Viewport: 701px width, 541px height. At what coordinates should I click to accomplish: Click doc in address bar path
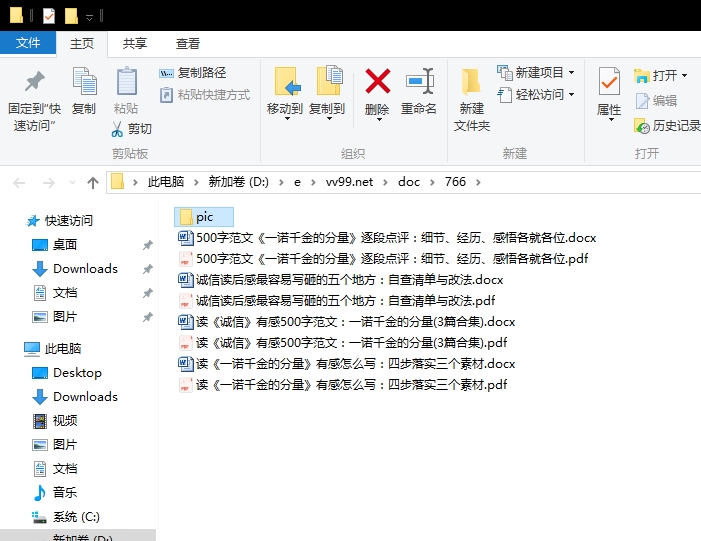point(409,182)
